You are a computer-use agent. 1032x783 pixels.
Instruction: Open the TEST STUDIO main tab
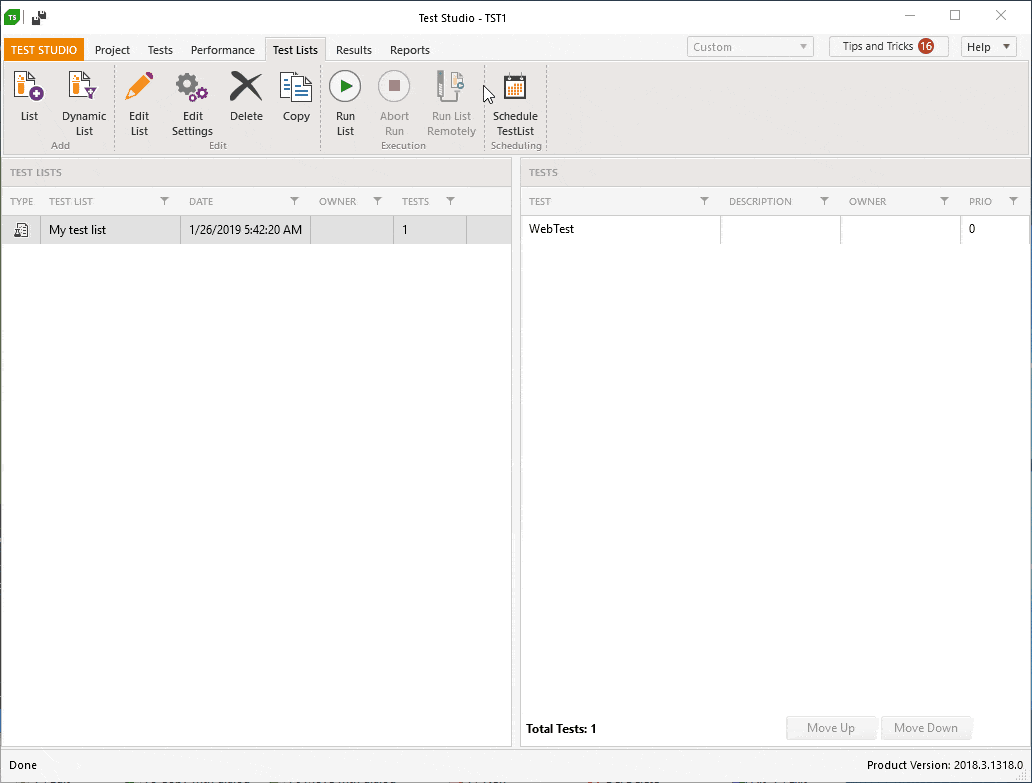pos(43,50)
